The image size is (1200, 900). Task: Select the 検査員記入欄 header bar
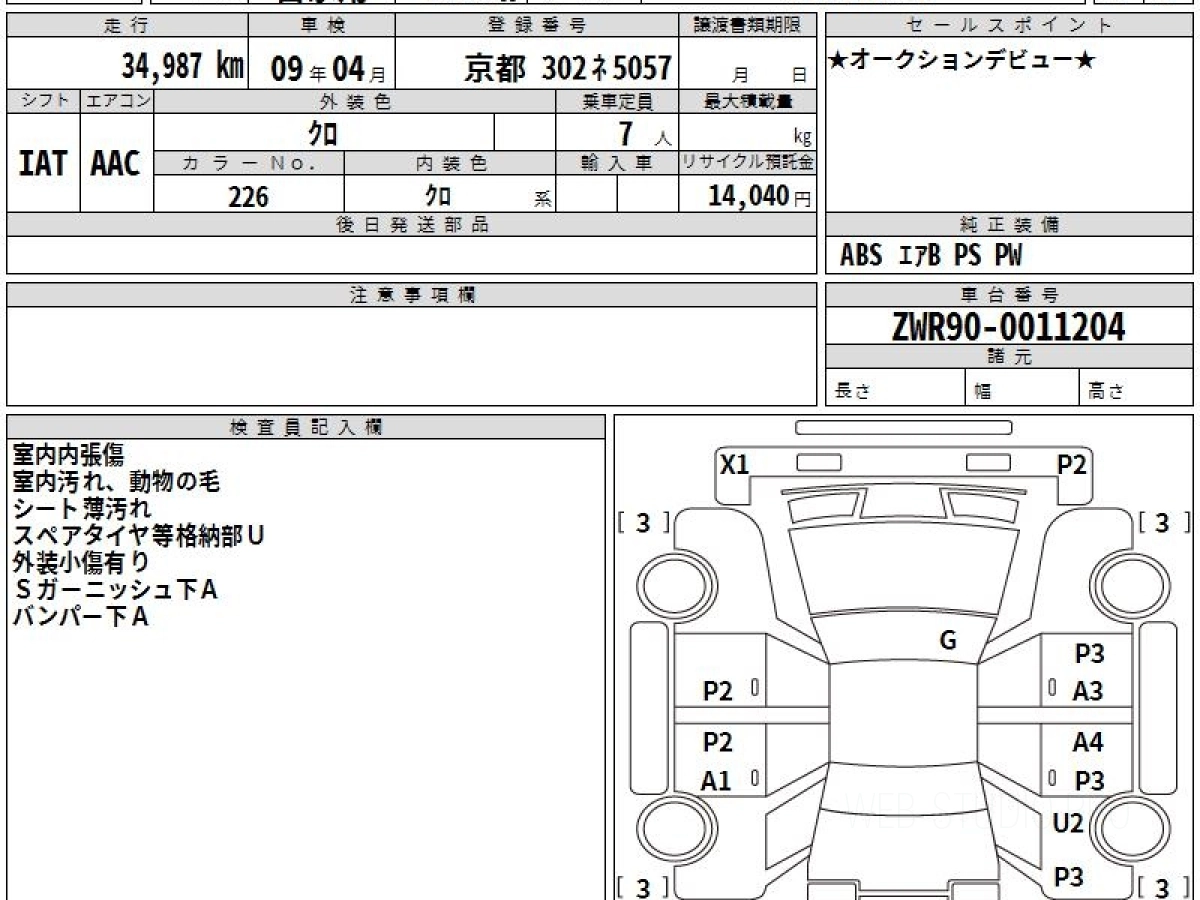tap(306, 427)
